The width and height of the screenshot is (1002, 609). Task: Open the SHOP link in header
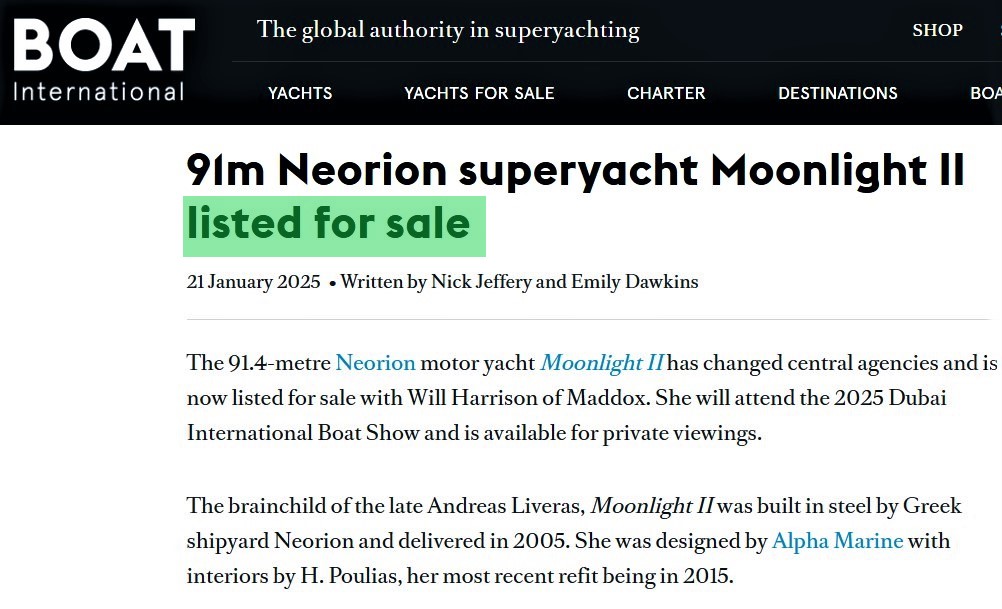(937, 30)
